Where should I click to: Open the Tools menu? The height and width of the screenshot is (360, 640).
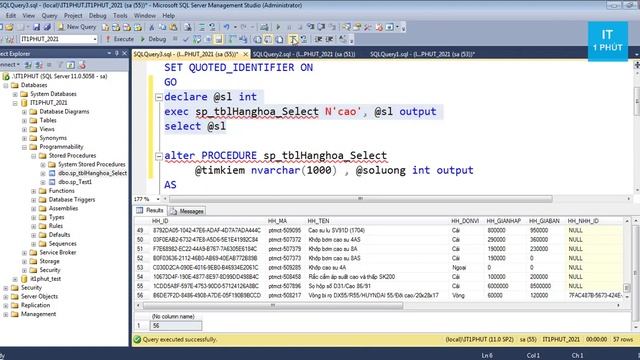(120, 16)
